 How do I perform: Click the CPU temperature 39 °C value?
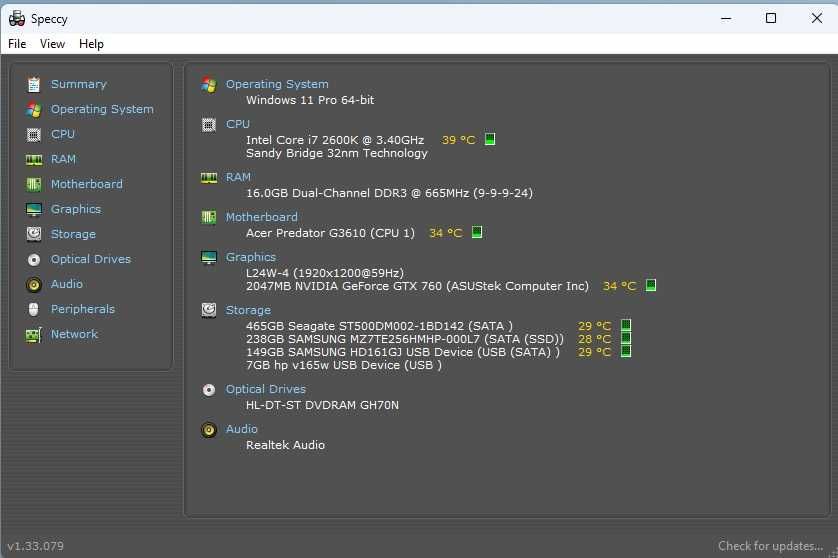[458, 140]
